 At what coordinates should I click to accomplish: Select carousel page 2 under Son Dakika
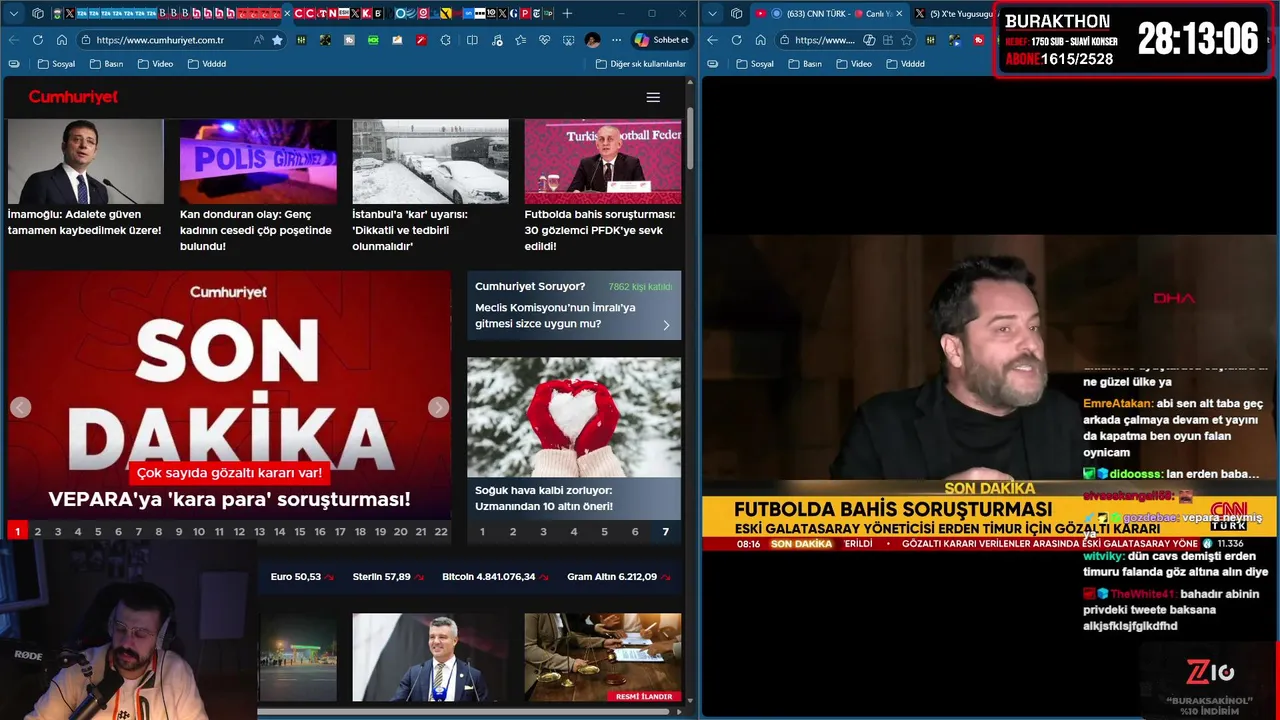pyautogui.click(x=38, y=532)
